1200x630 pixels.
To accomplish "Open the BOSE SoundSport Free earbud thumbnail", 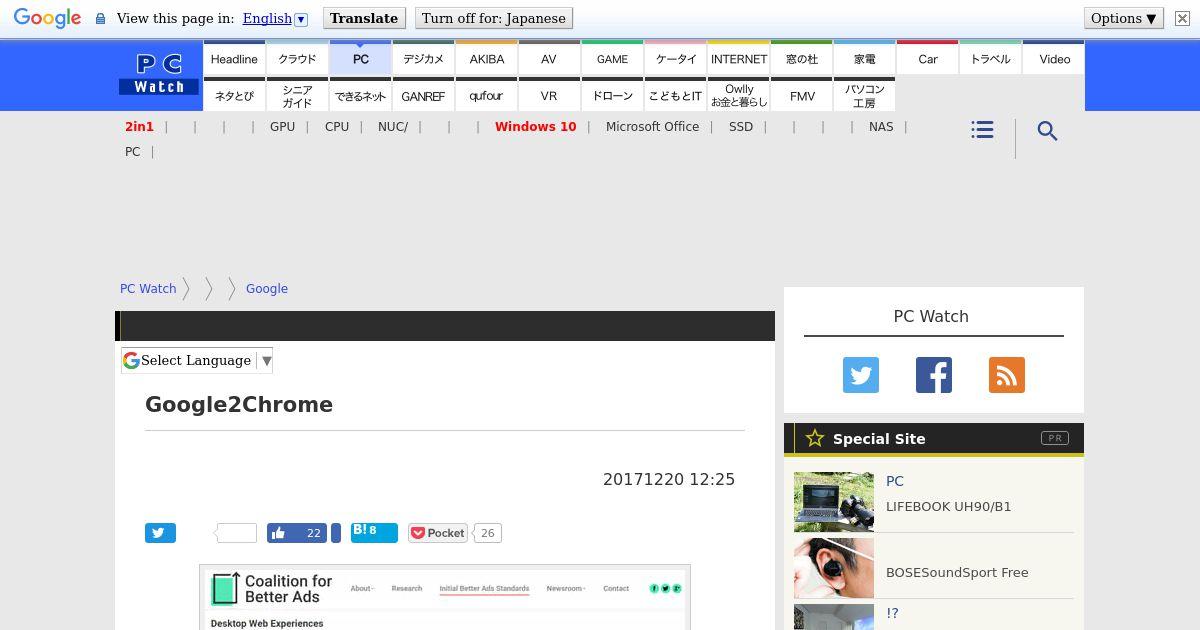I will [x=834, y=568].
